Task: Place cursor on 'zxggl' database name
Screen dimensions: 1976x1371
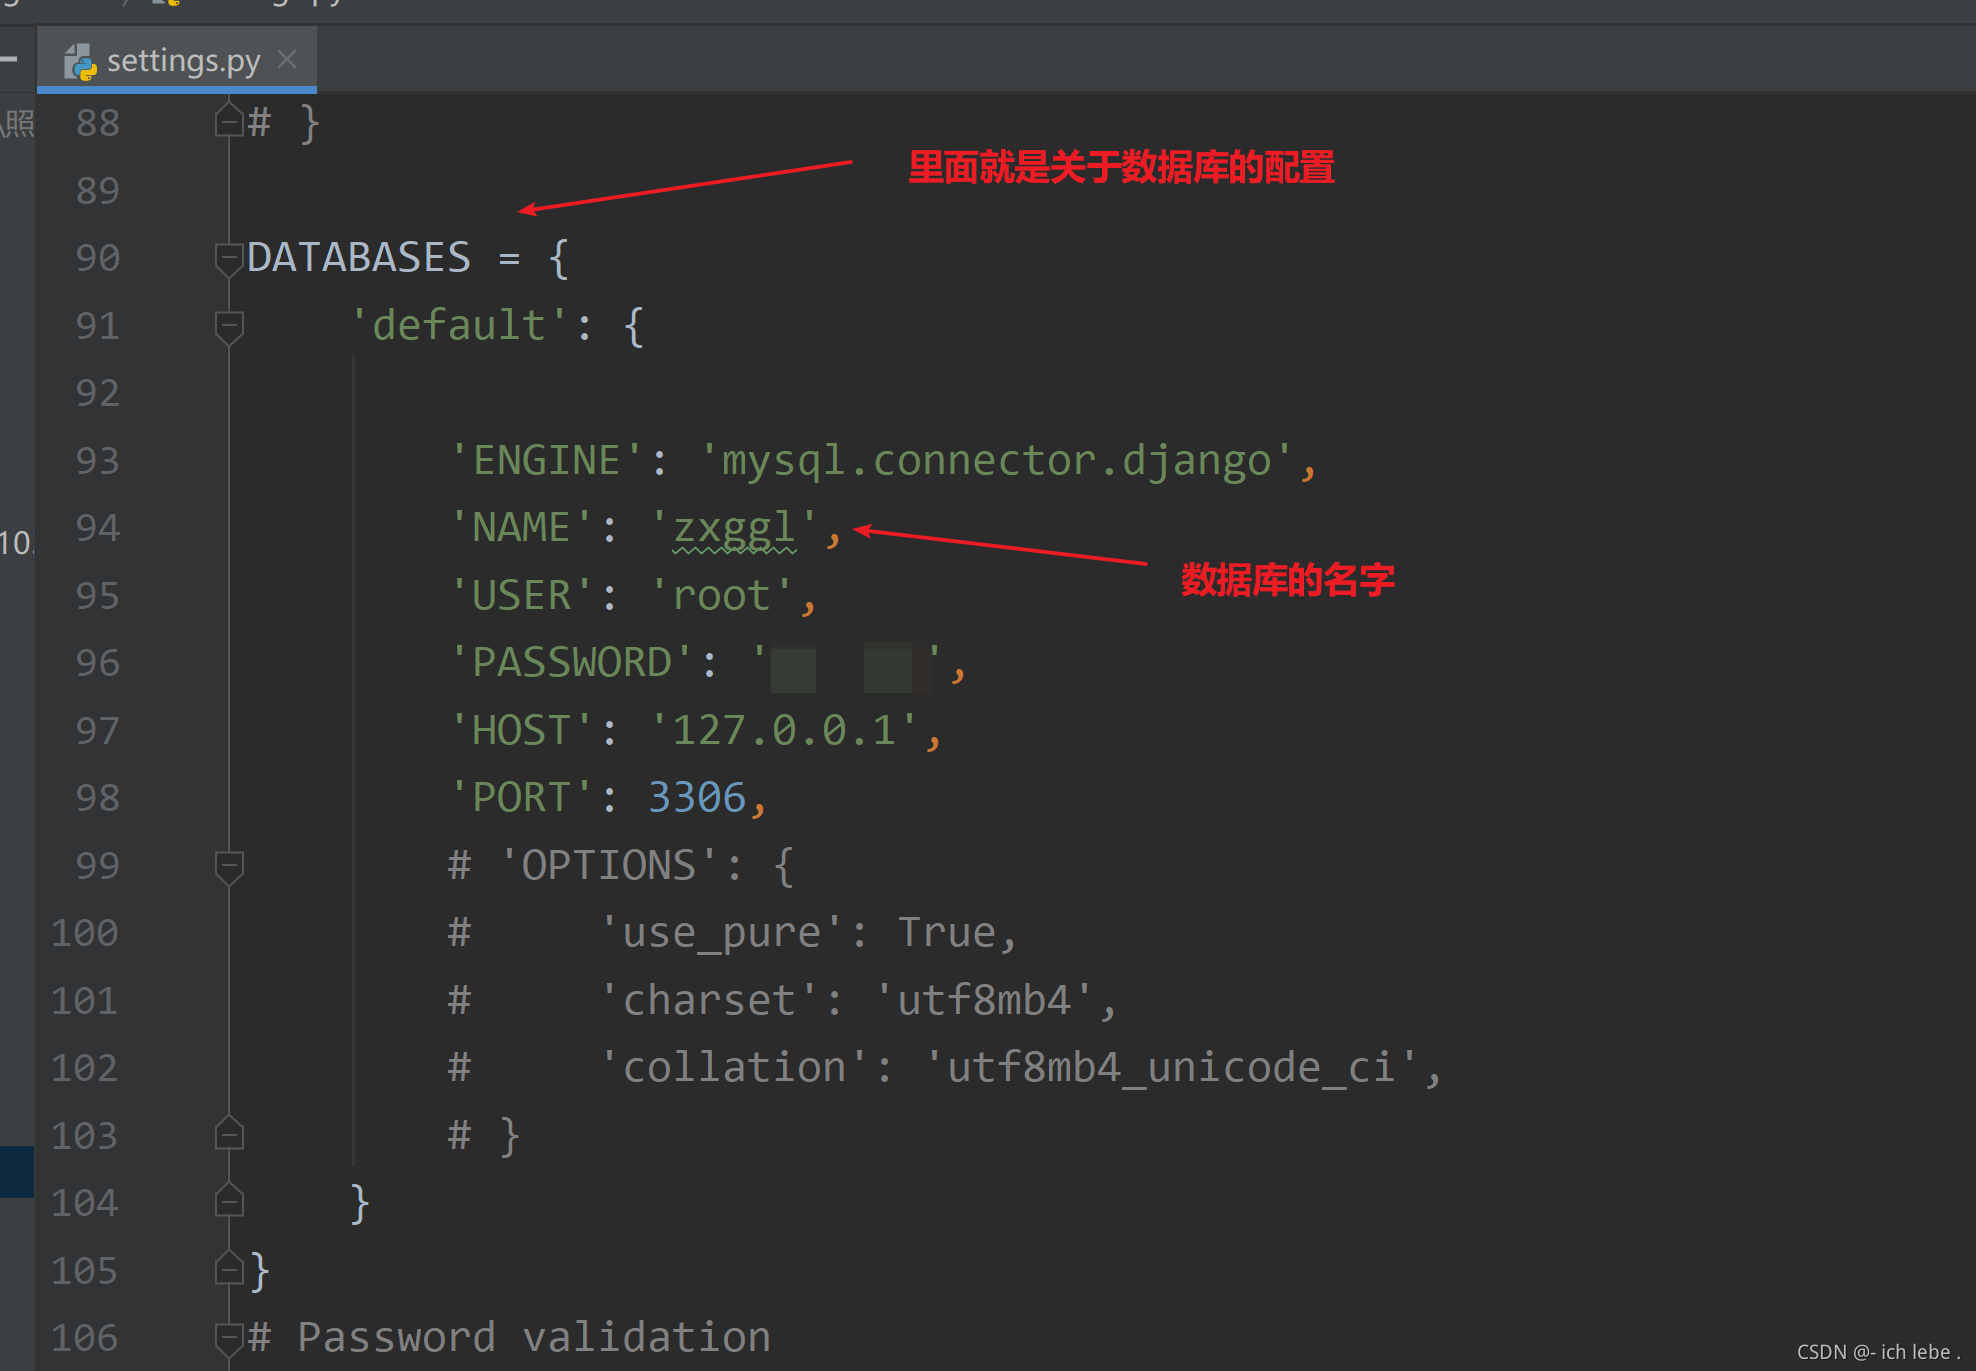Action: coord(734,528)
